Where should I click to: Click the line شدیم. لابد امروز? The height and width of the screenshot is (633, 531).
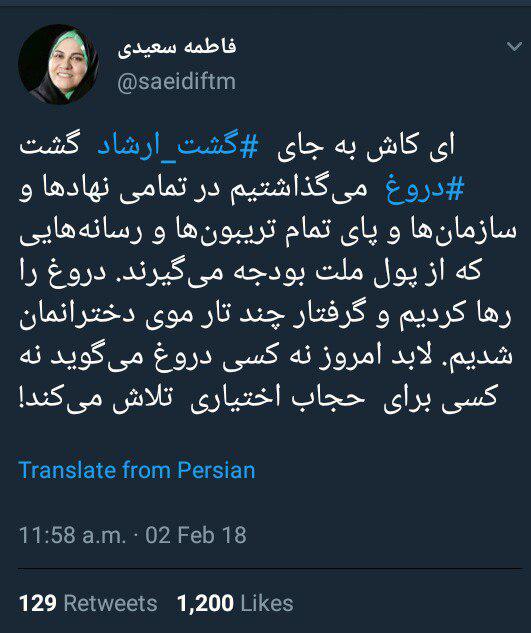(266, 358)
